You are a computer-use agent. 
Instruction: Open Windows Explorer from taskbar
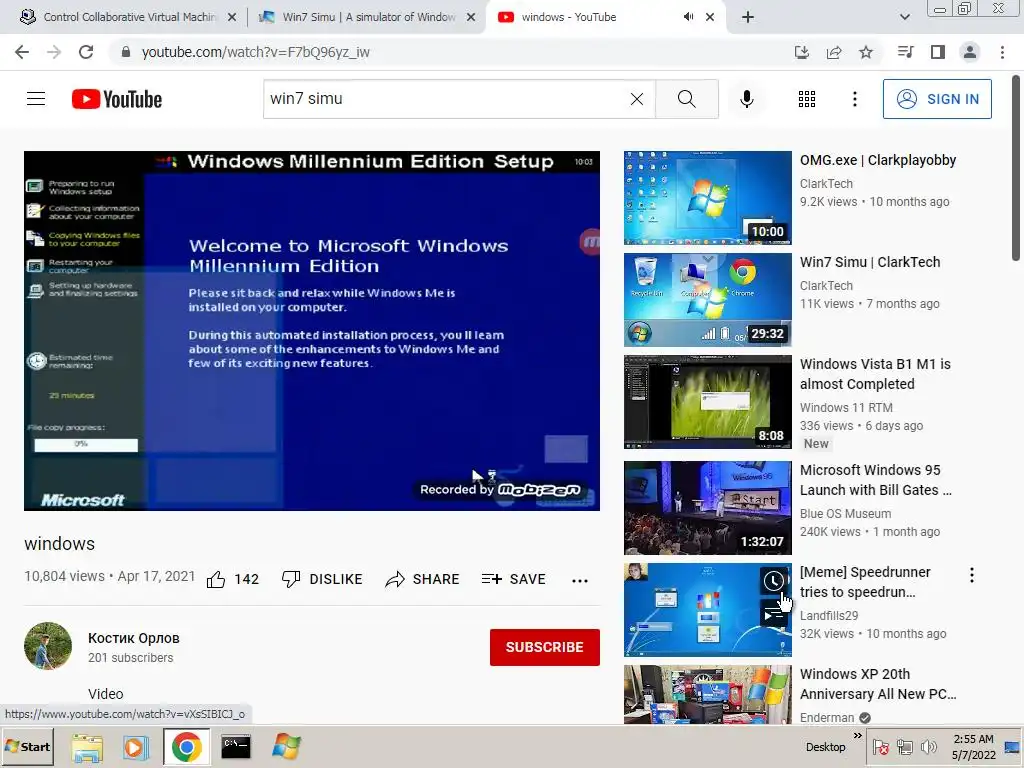coord(87,747)
